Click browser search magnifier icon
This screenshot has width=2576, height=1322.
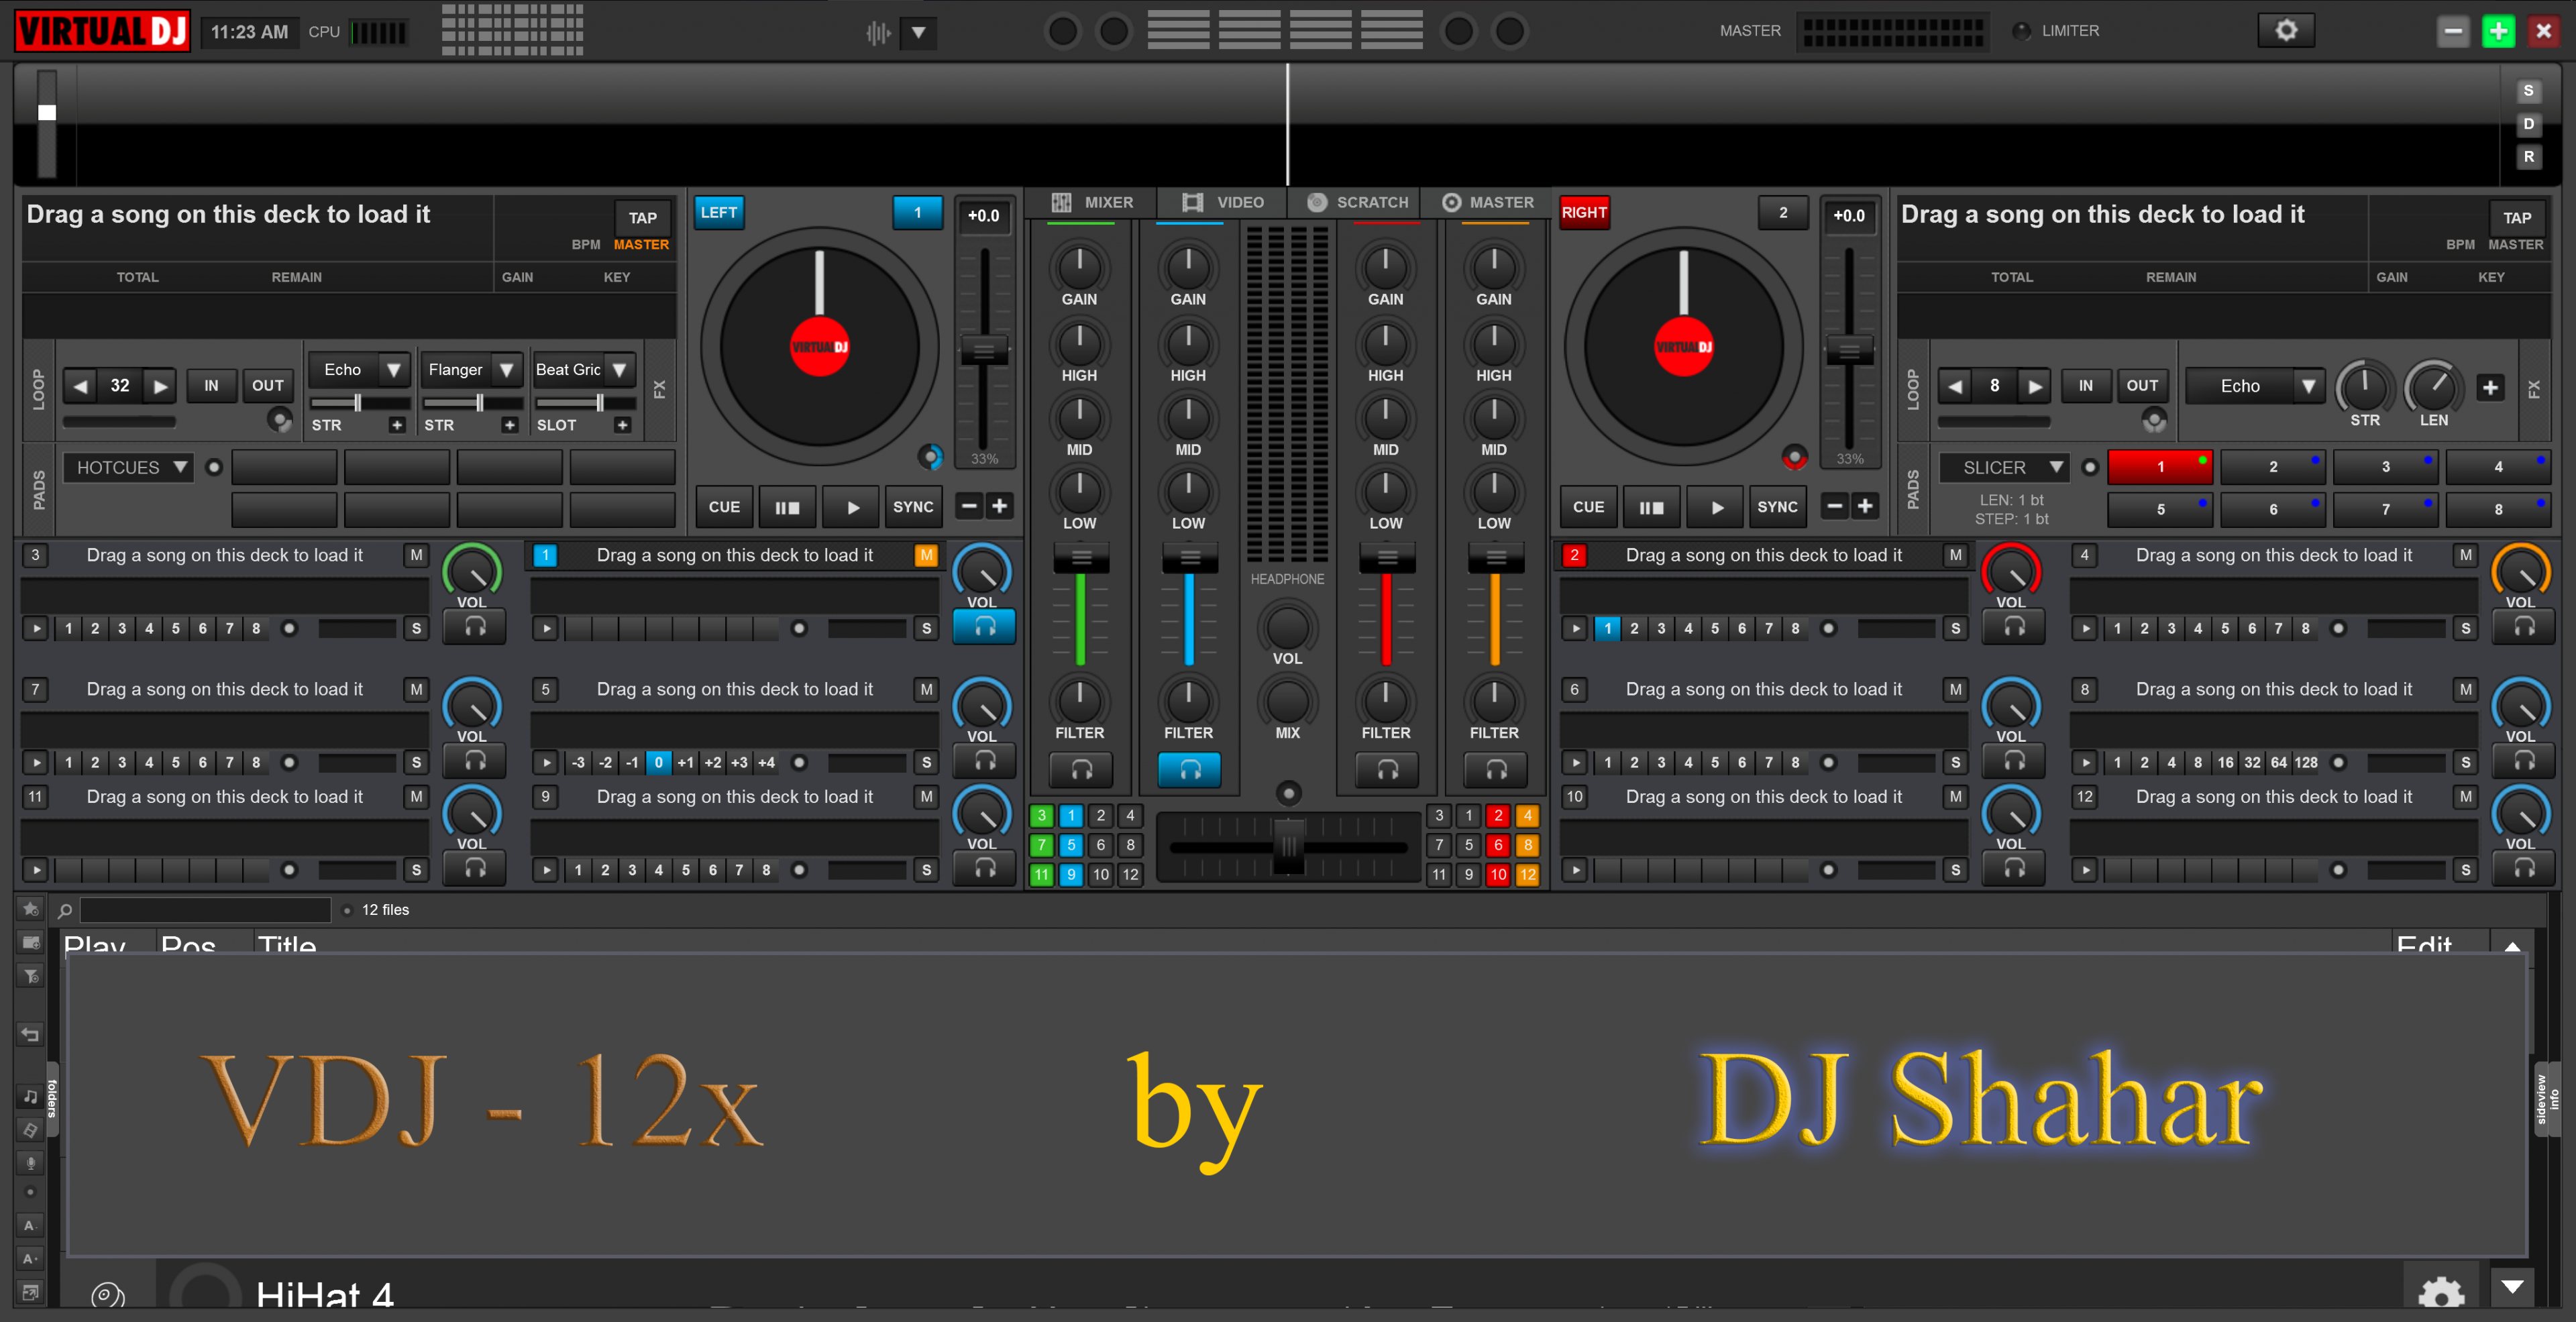(x=65, y=910)
